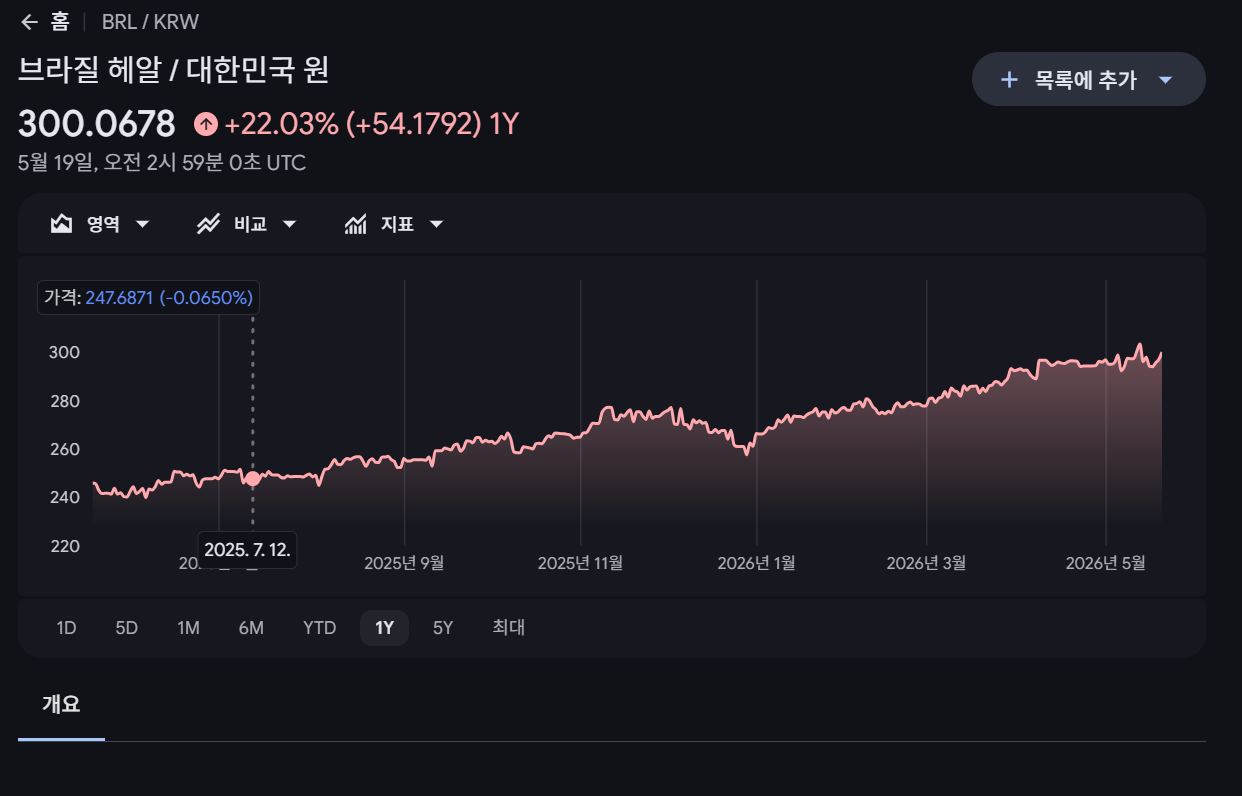Select the 5D time range
The image size is (1242, 796).
[x=126, y=628]
